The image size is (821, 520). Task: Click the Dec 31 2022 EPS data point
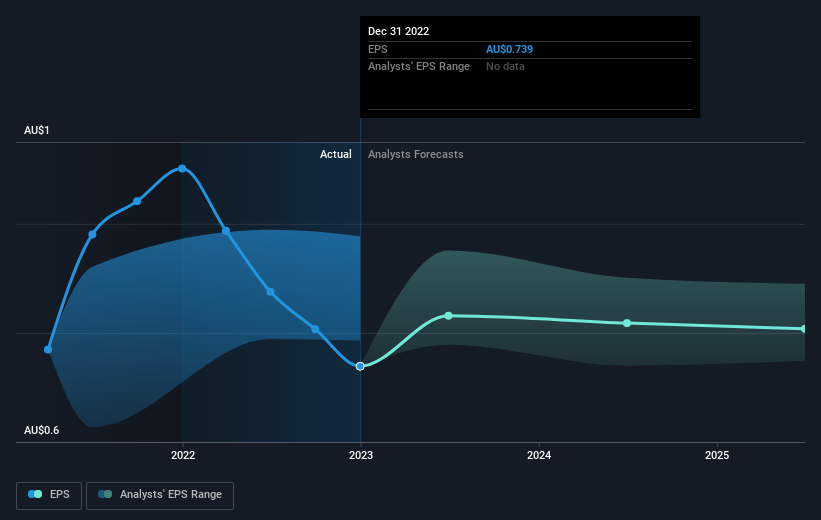[360, 366]
